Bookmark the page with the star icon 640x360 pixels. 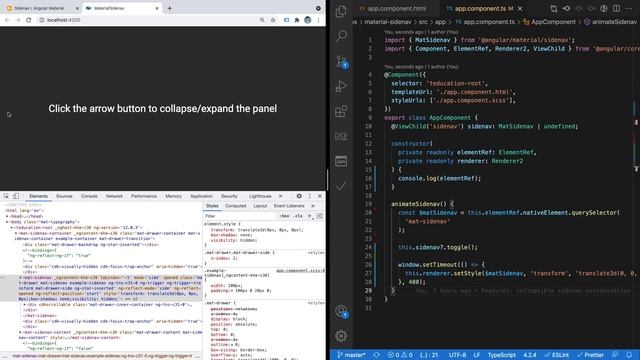273,20
